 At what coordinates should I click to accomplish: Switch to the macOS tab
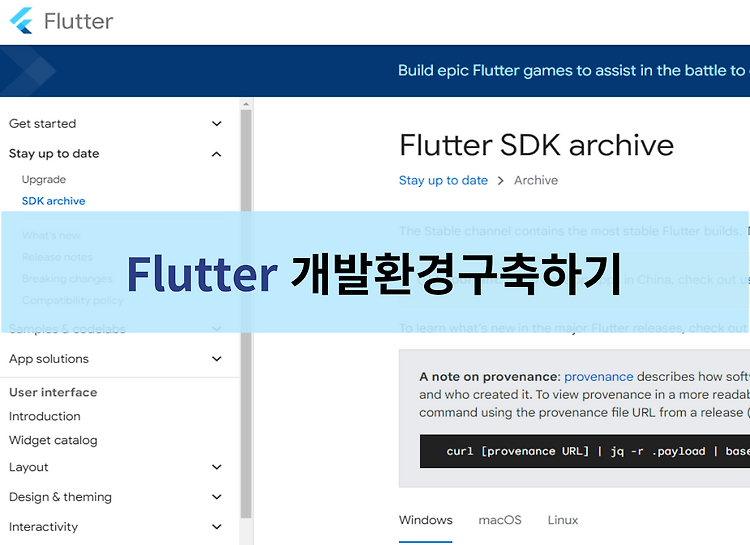pos(500,520)
